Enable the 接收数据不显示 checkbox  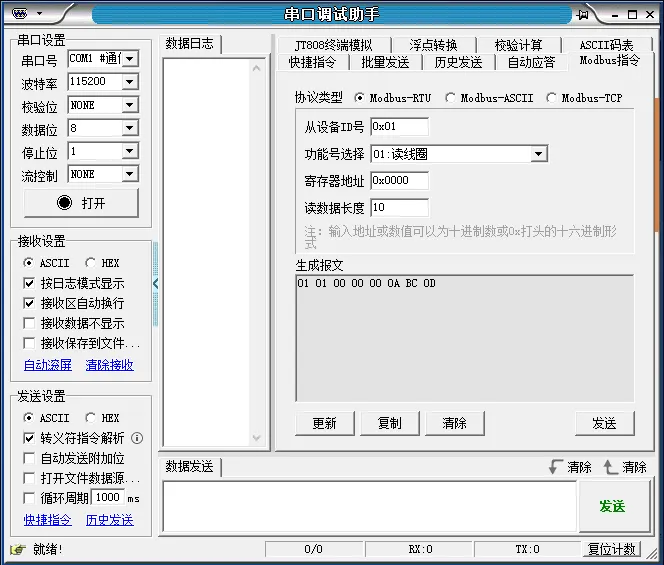click(29, 323)
